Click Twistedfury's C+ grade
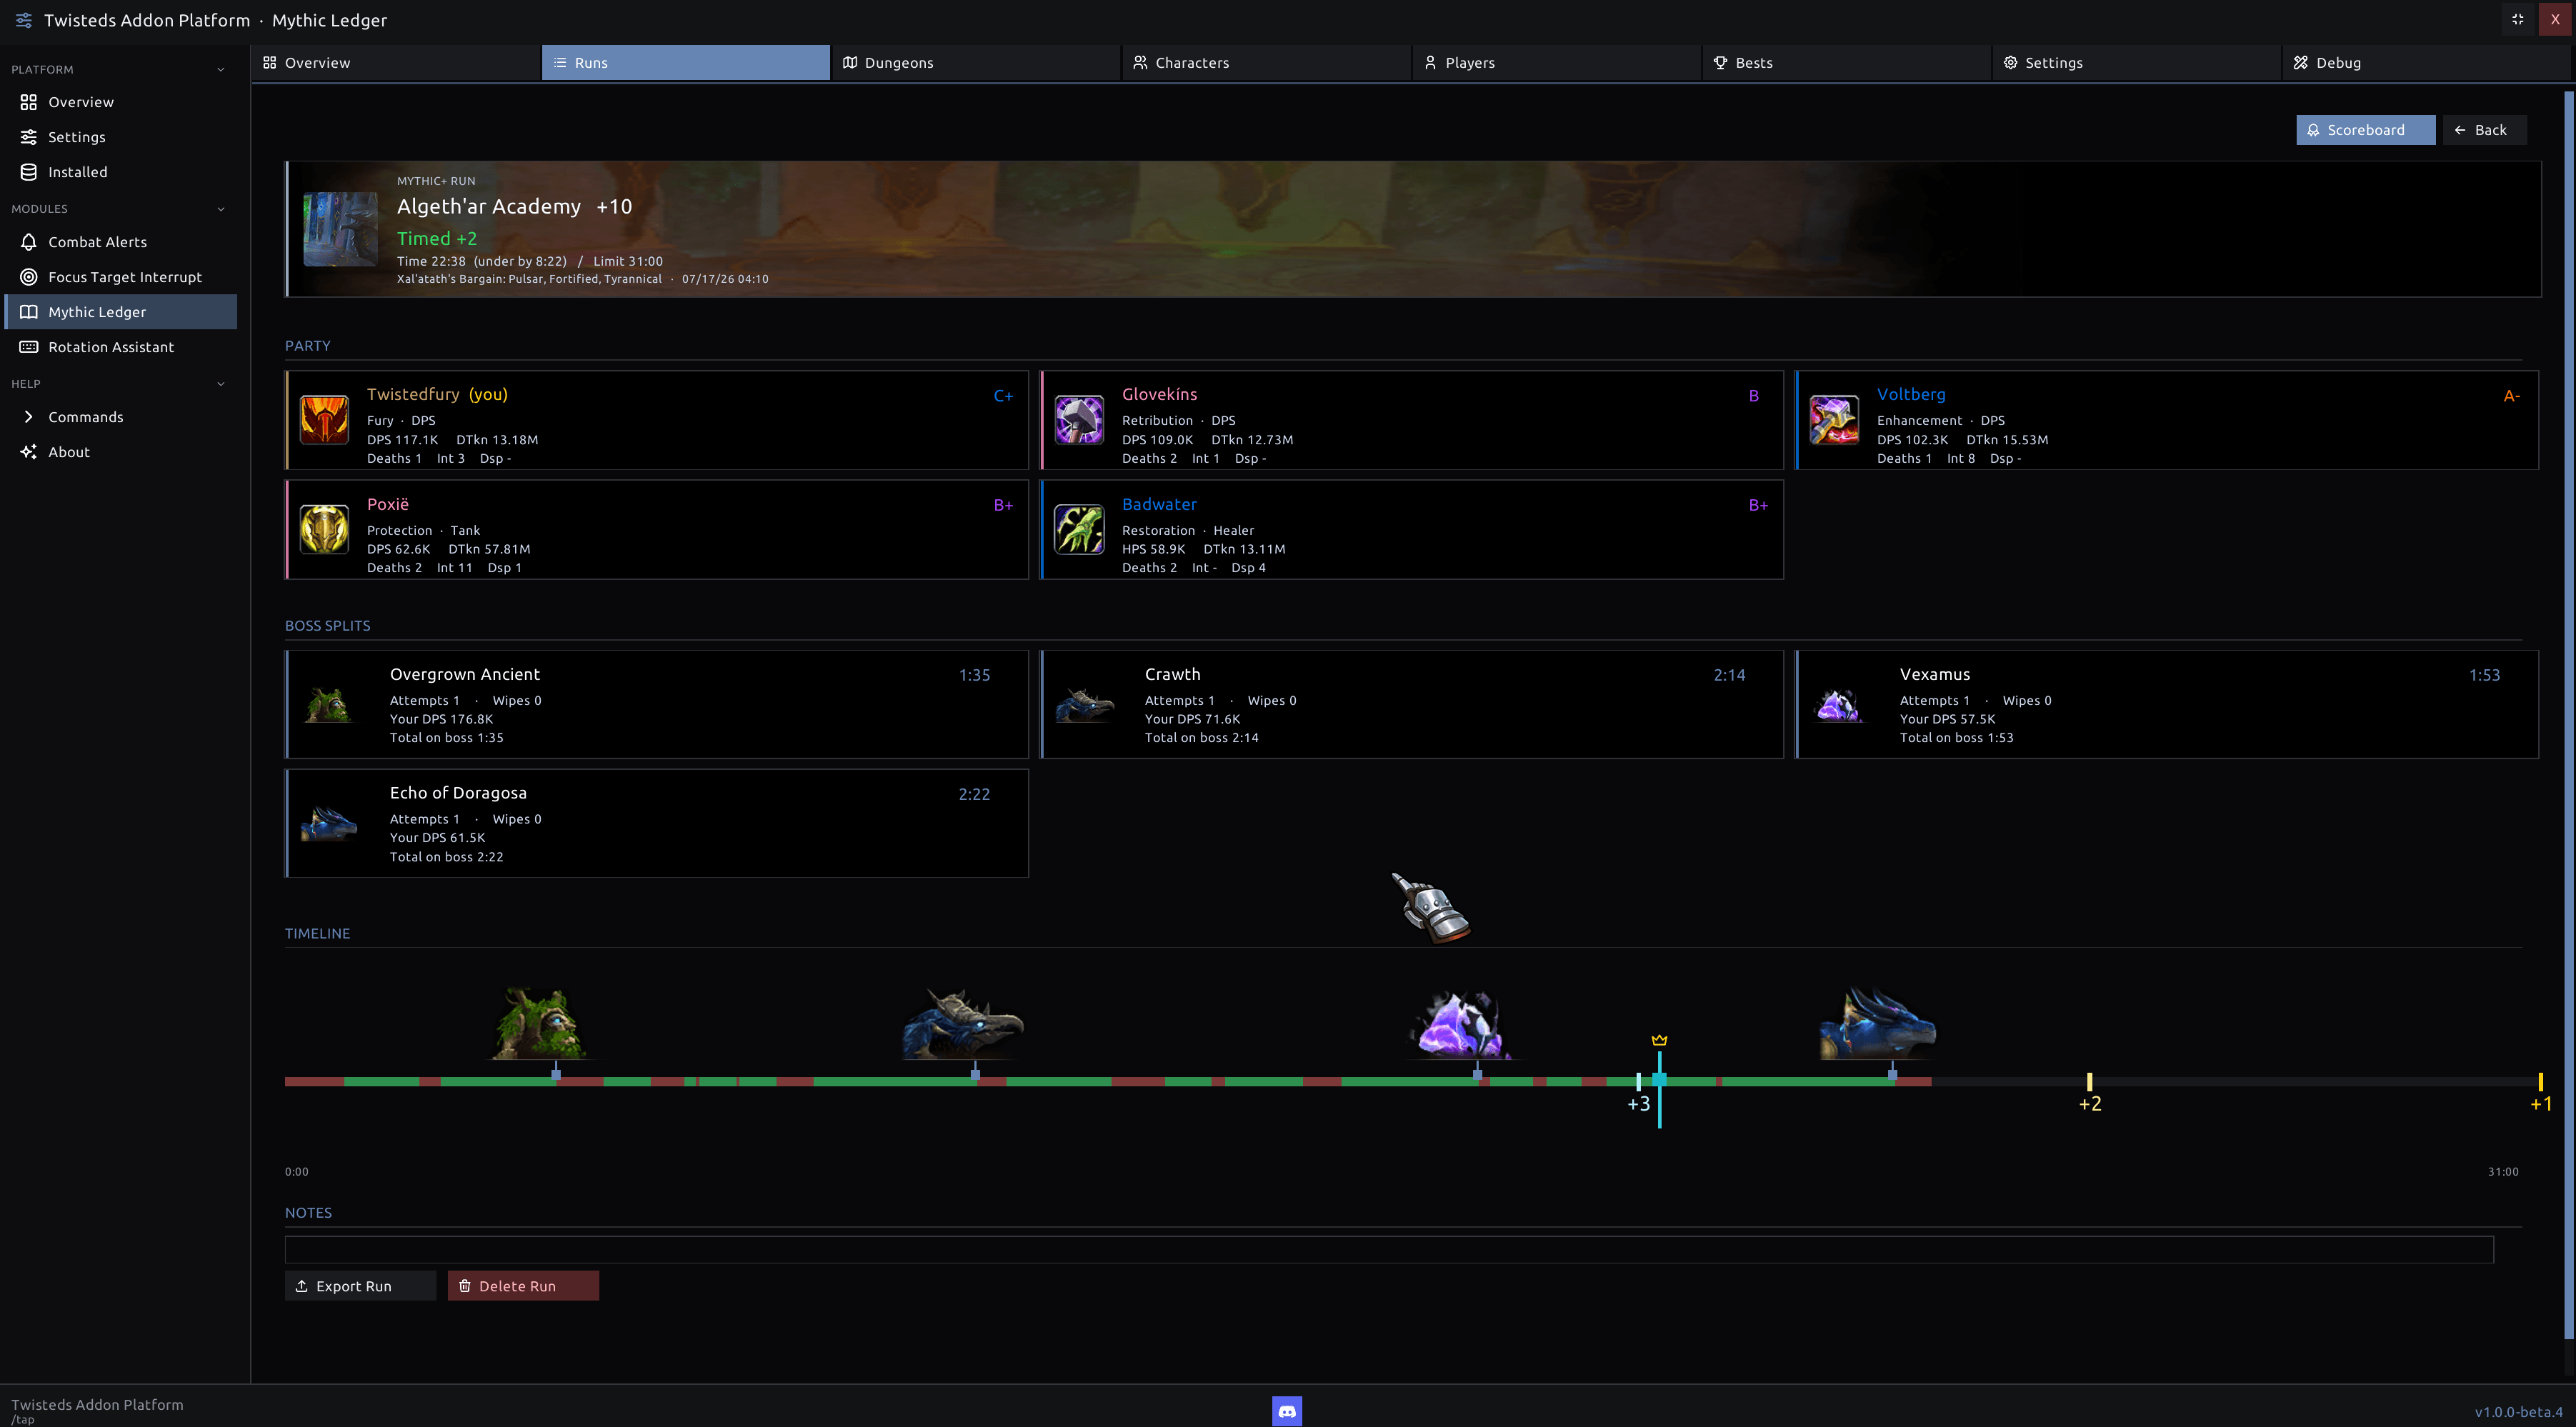2576x1427 pixels. (x=1003, y=396)
